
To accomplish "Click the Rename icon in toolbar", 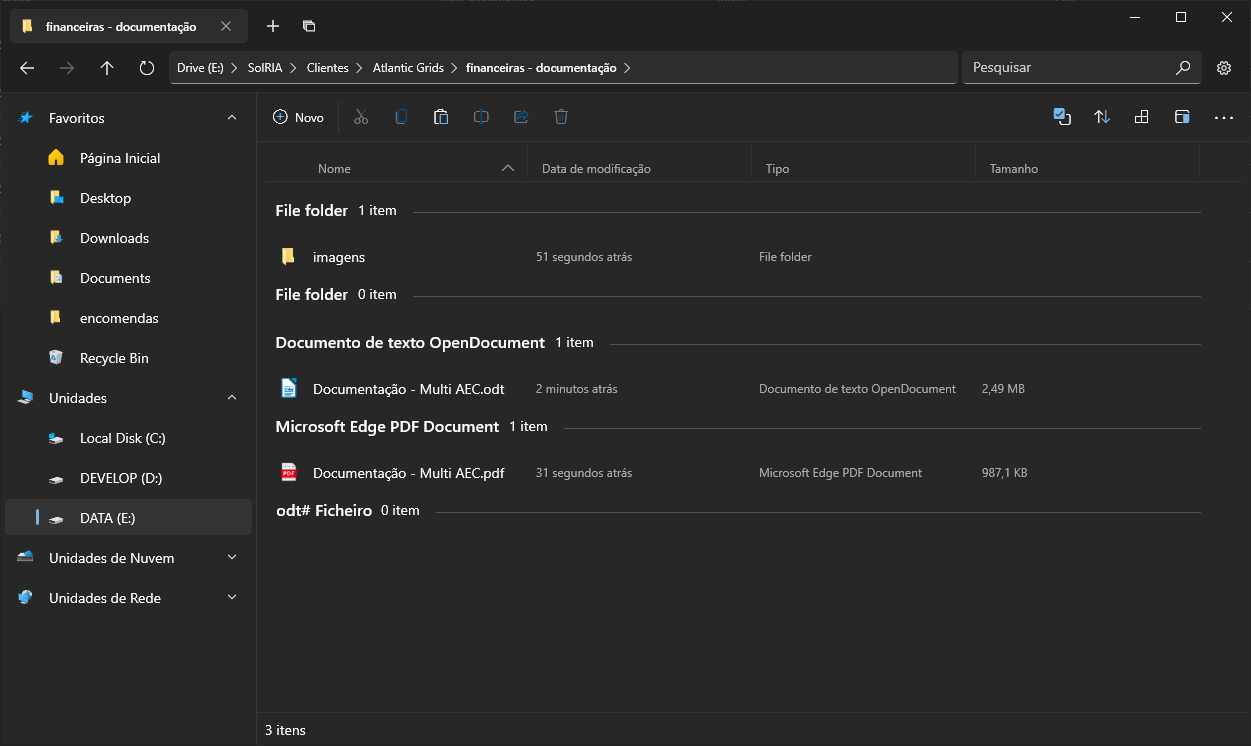I will click(481, 117).
